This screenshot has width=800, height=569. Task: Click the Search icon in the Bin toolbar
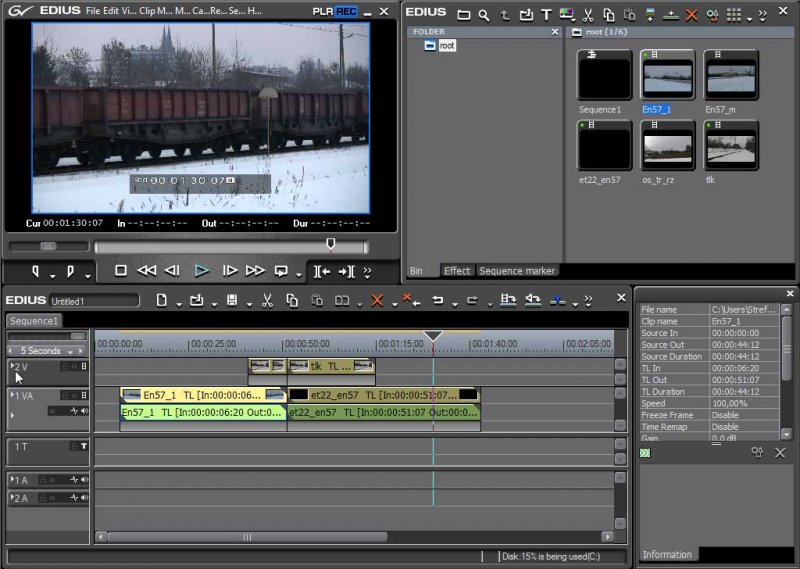point(484,15)
